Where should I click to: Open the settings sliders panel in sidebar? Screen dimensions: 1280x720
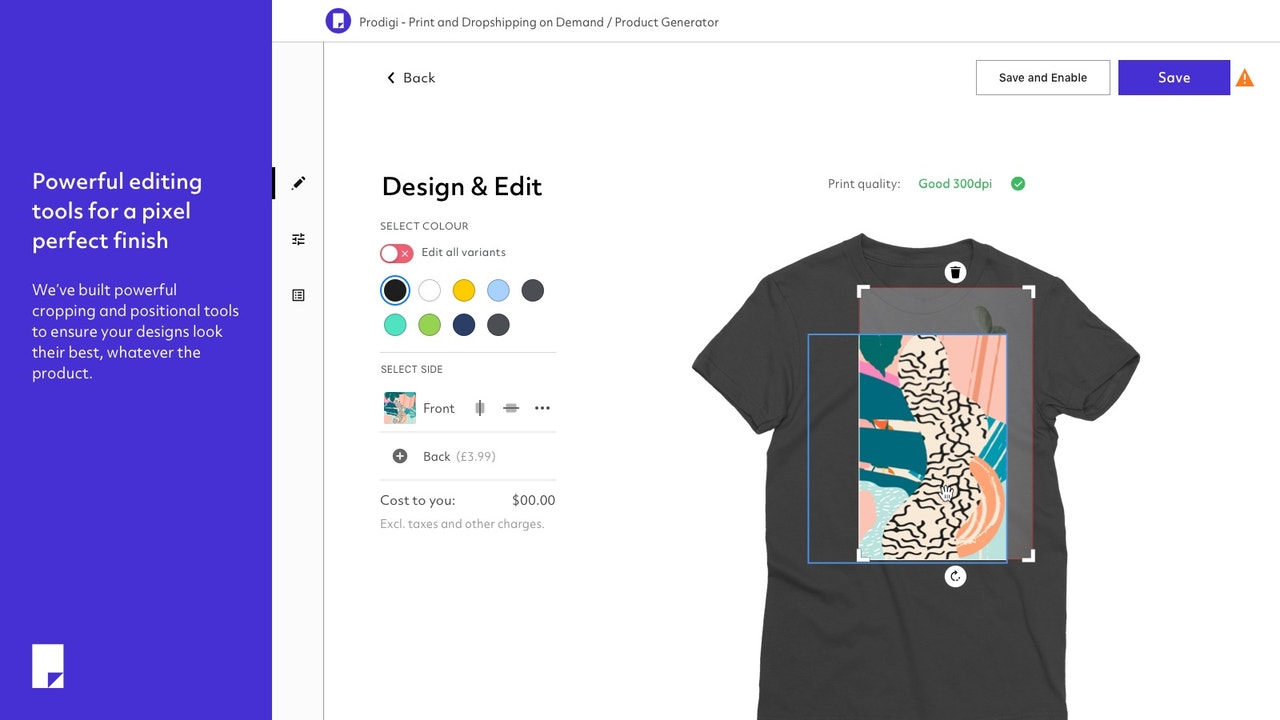298,239
